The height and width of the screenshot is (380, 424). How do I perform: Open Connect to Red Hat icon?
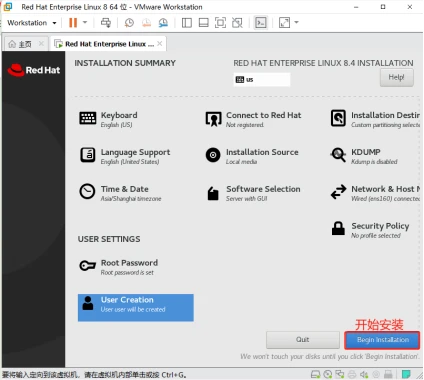[x=213, y=119]
